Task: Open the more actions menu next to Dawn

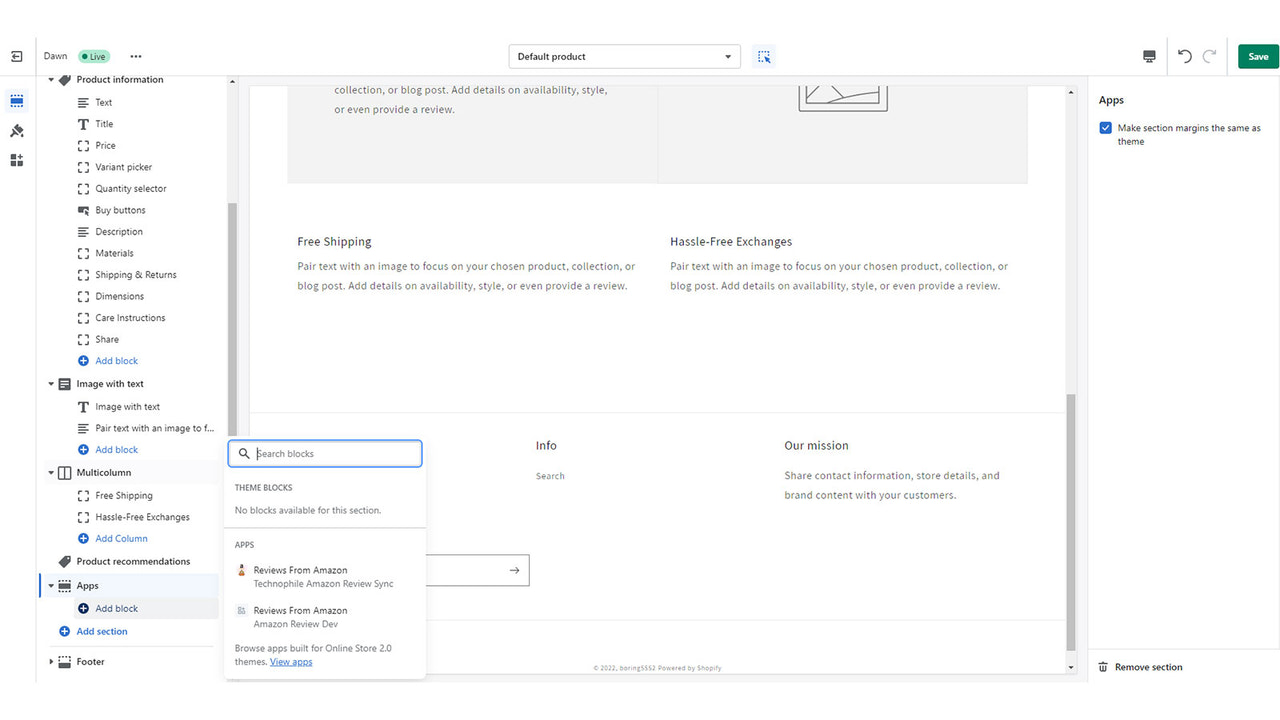Action: (136, 56)
